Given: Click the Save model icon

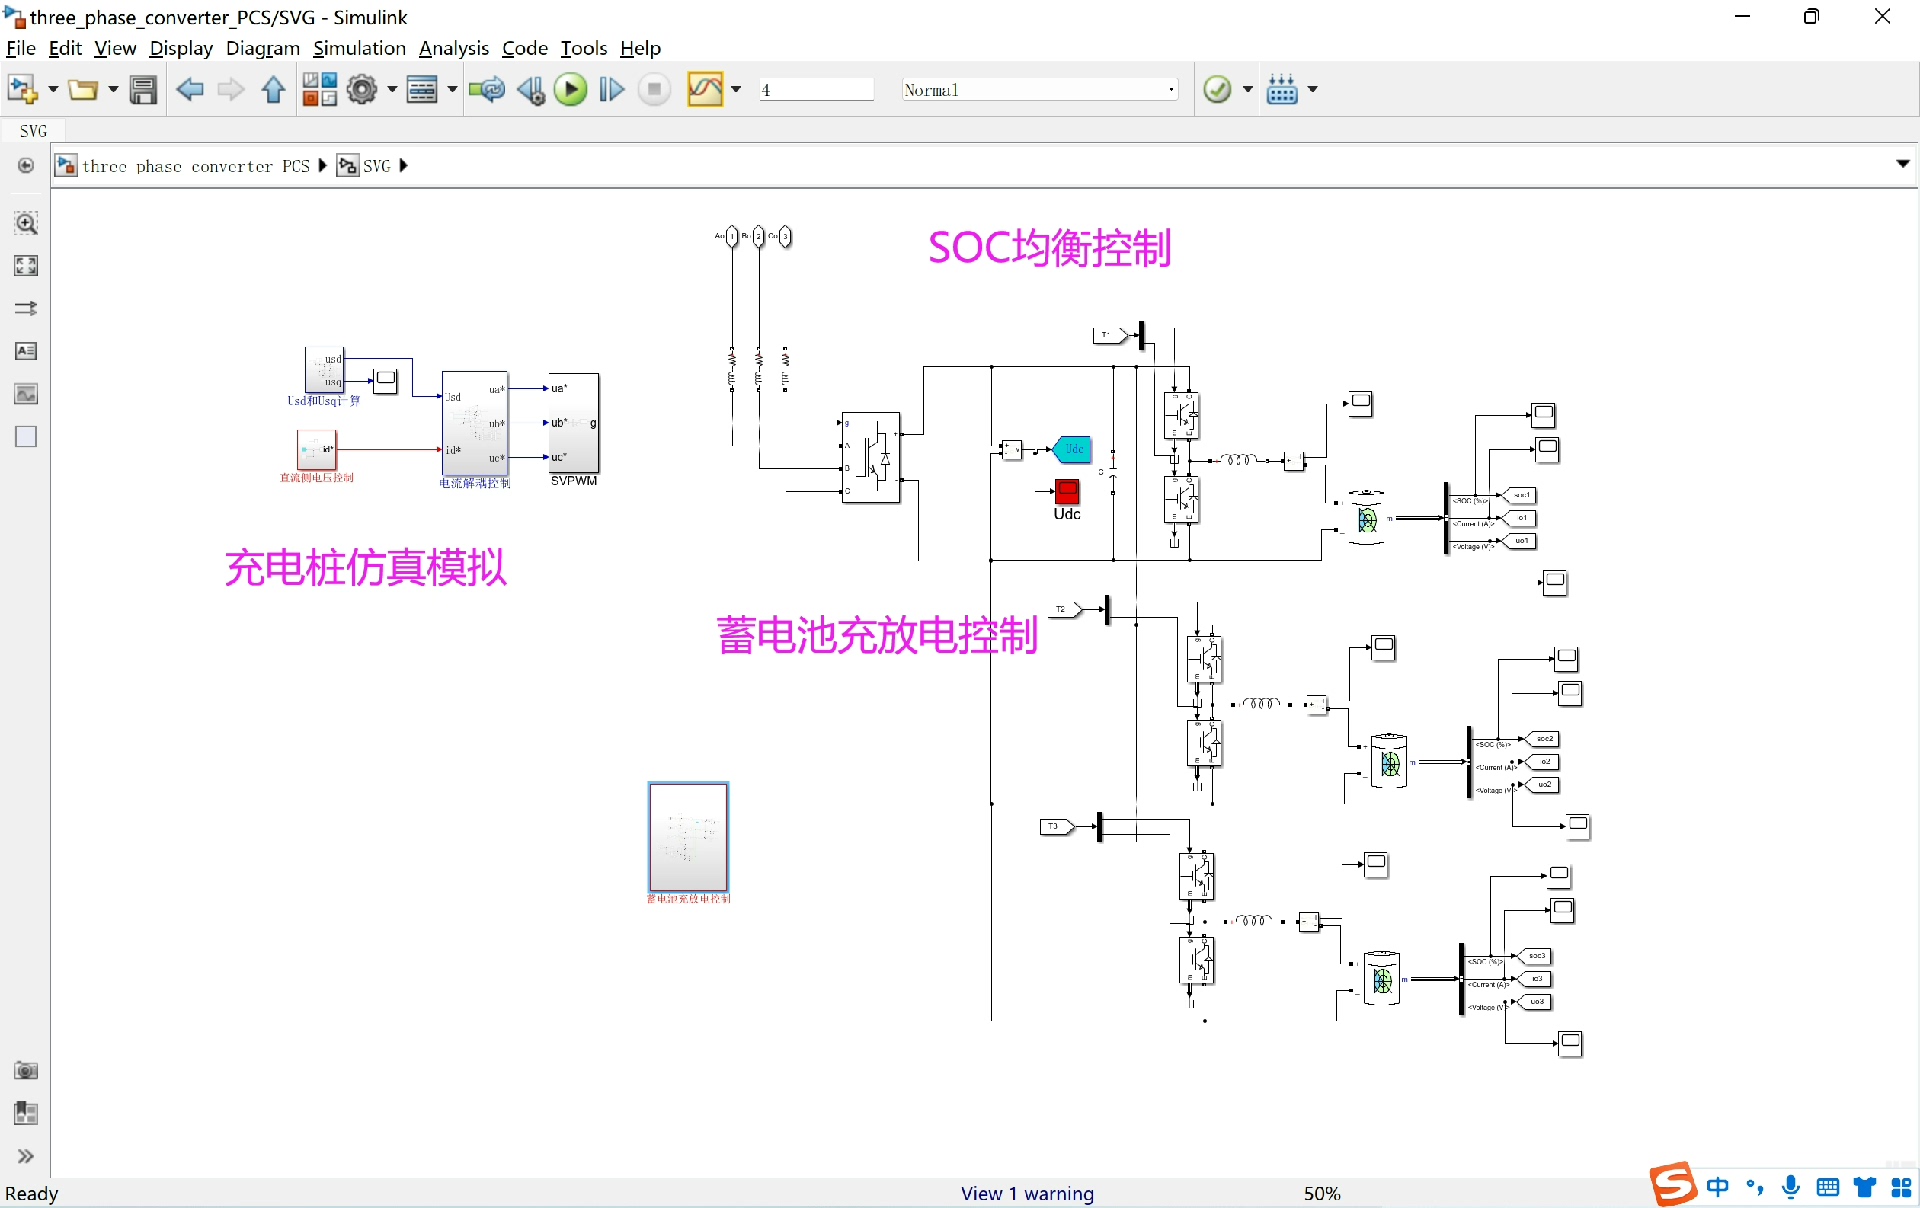Looking at the screenshot, I should [143, 90].
